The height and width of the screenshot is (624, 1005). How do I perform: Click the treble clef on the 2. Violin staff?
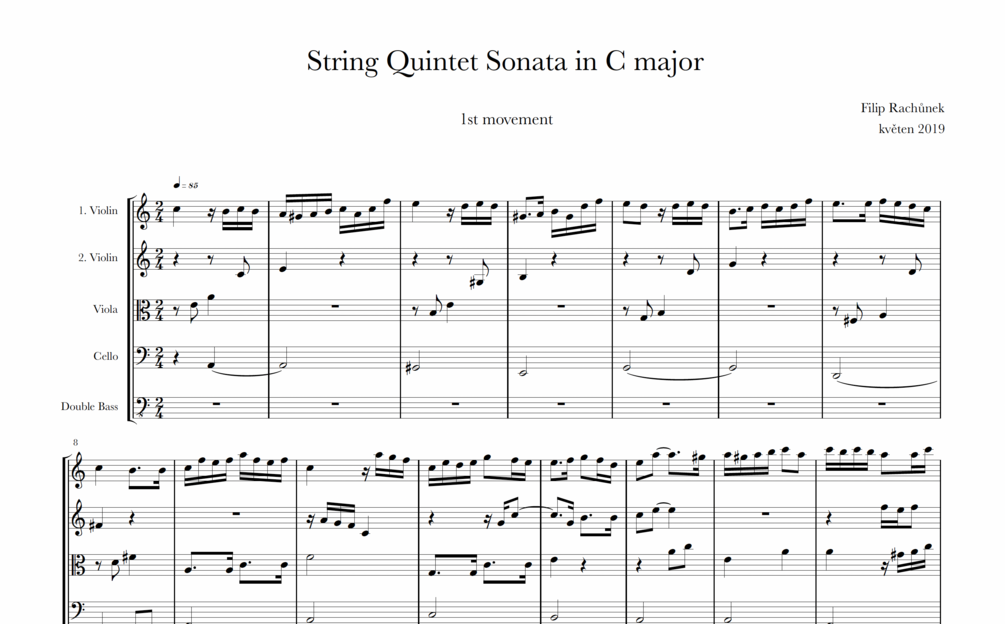[143, 259]
